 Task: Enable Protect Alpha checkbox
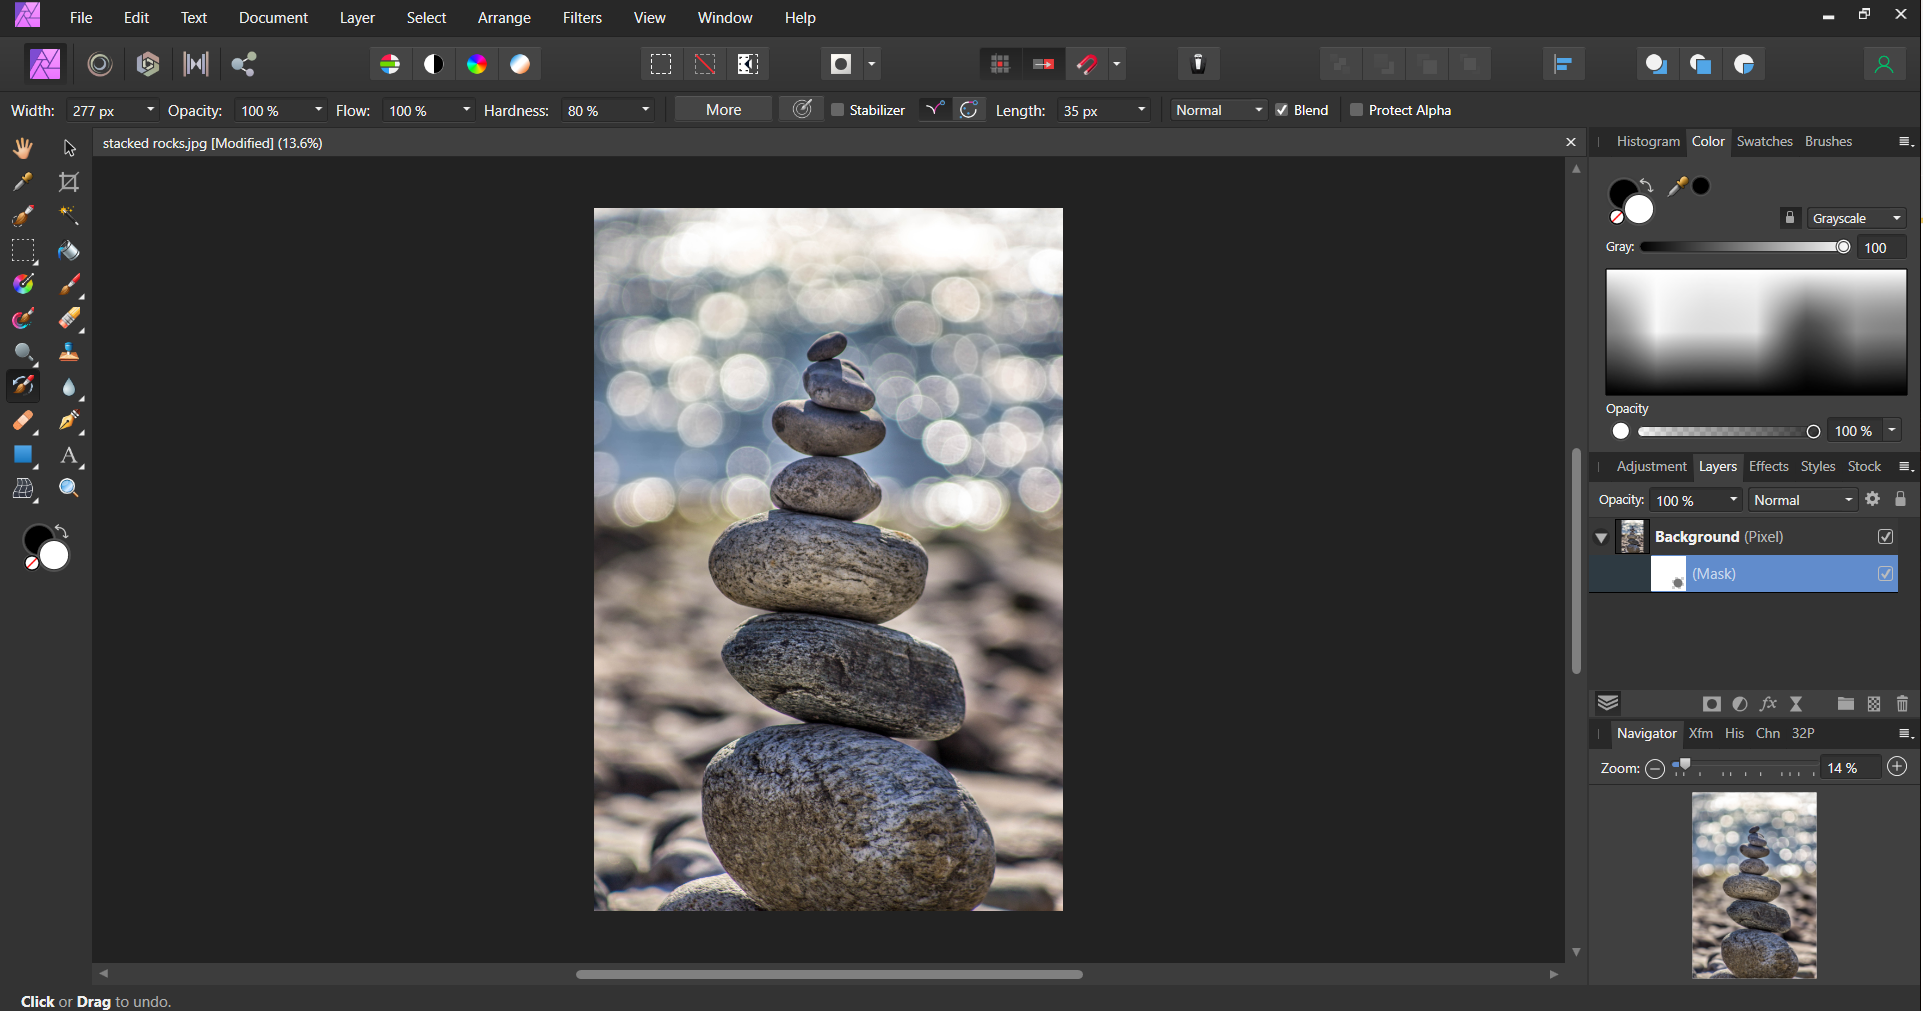point(1356,110)
